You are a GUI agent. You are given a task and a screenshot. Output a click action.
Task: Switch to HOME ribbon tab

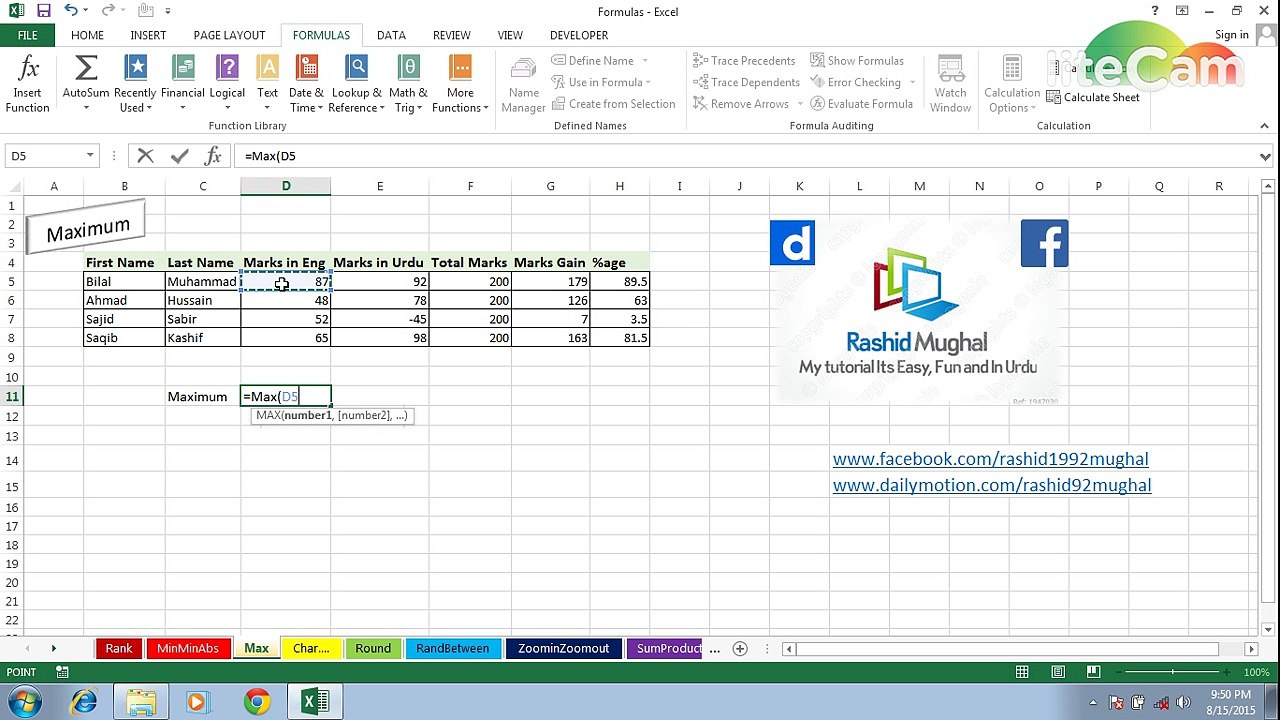87,35
